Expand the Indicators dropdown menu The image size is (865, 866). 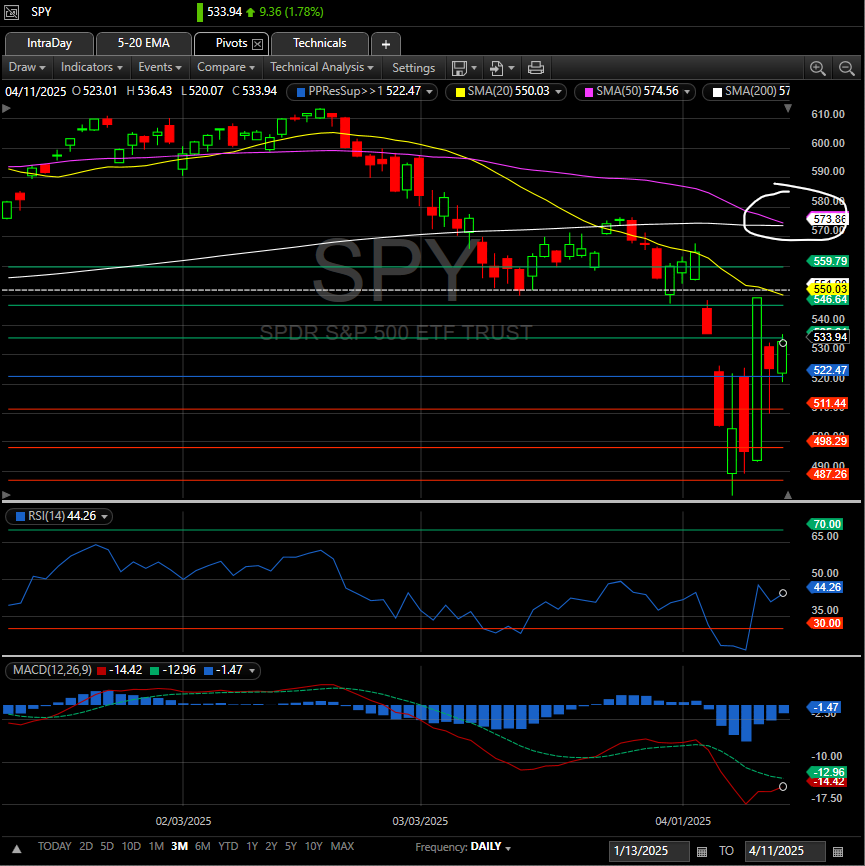coord(91,68)
